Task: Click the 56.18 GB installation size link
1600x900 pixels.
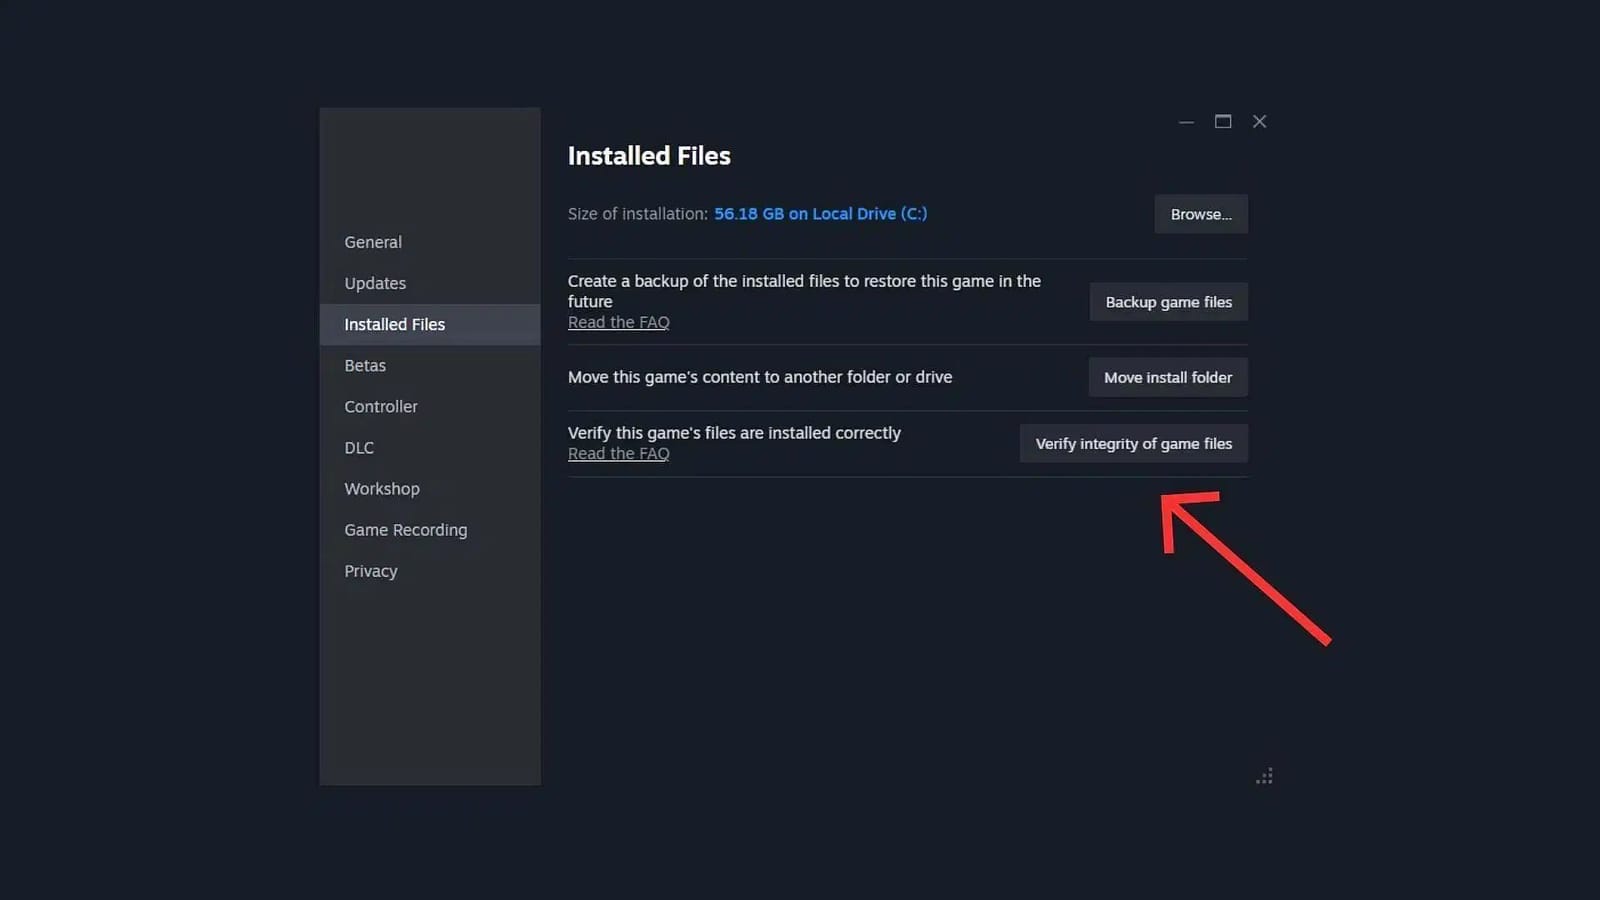Action: (x=820, y=213)
